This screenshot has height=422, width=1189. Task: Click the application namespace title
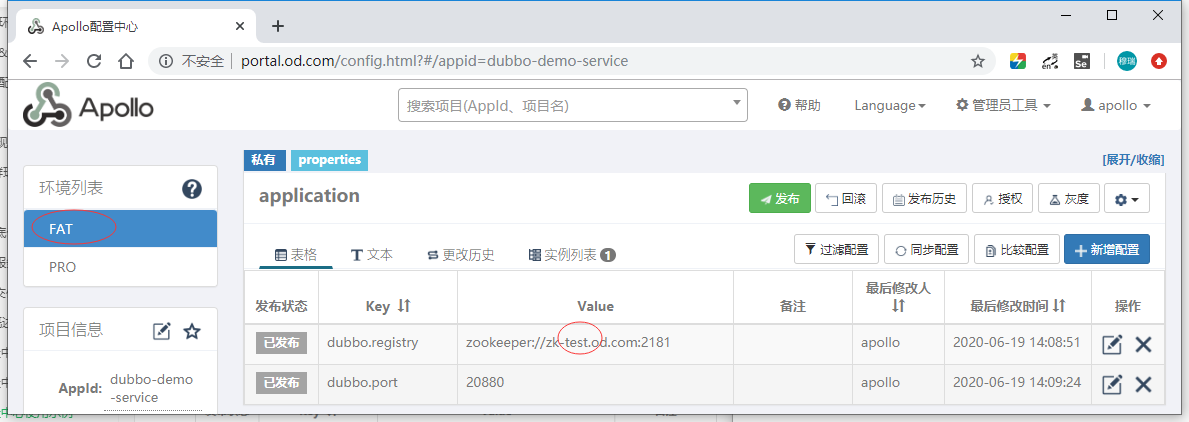(309, 195)
